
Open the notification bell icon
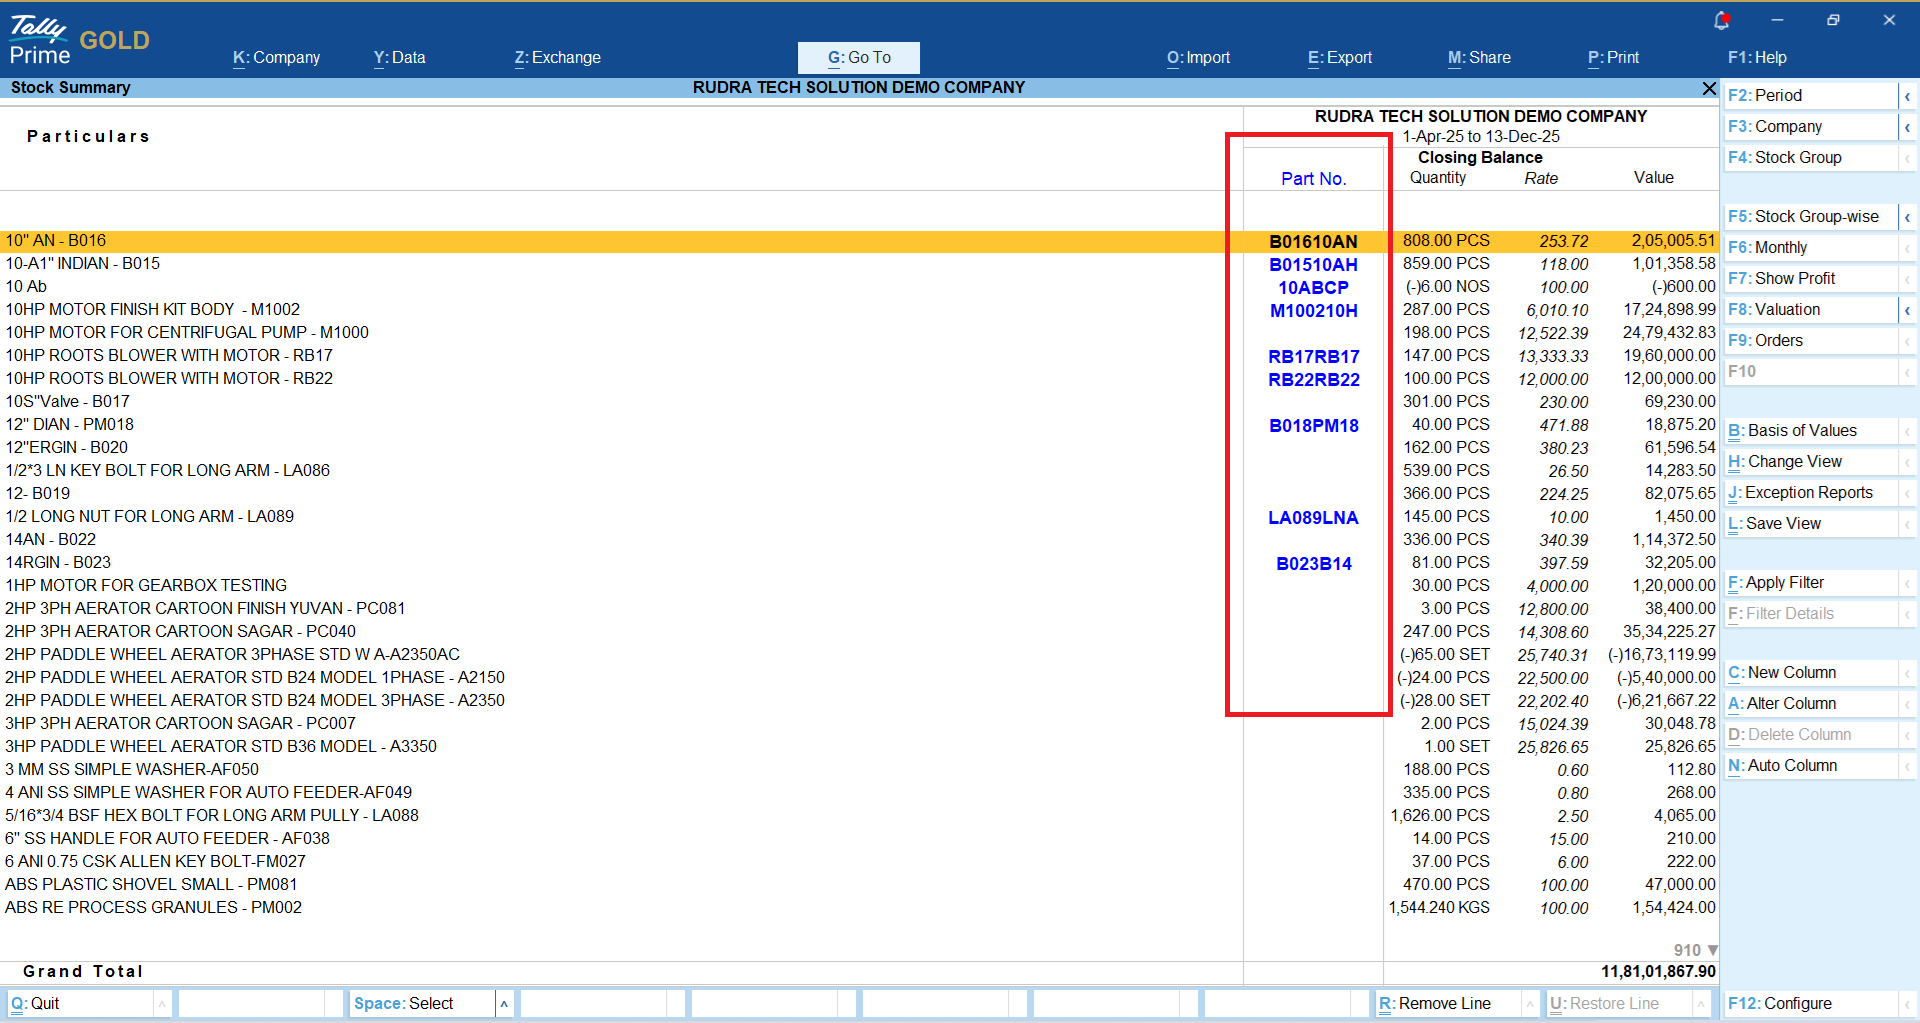pos(1721,20)
